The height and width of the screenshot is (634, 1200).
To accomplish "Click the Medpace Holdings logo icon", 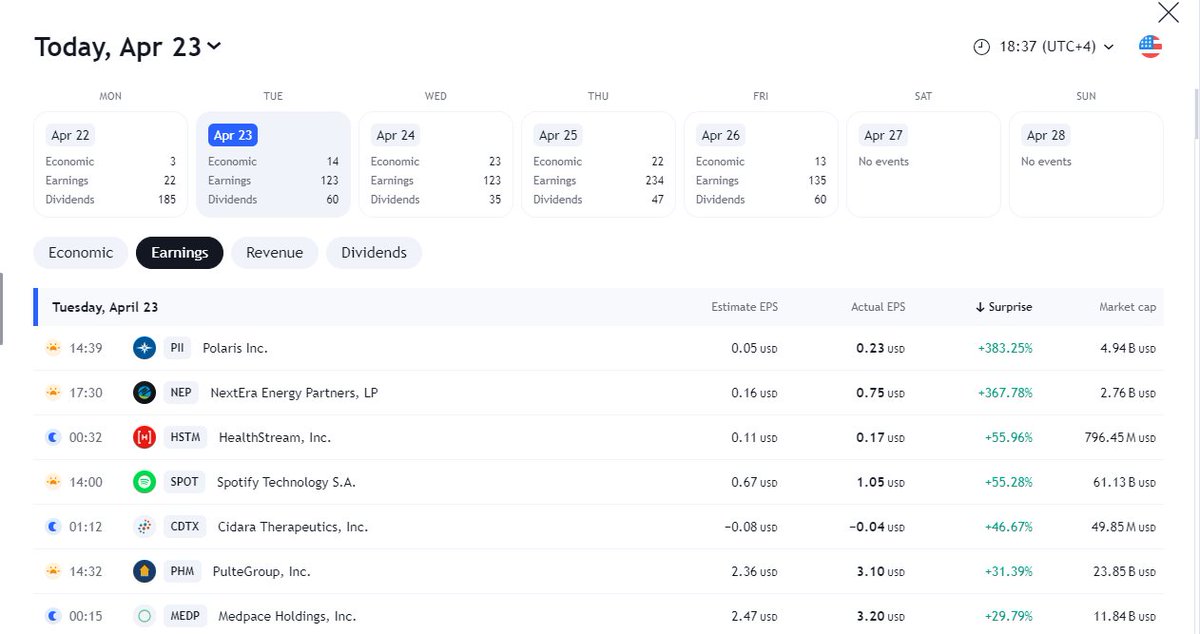I will (144, 617).
